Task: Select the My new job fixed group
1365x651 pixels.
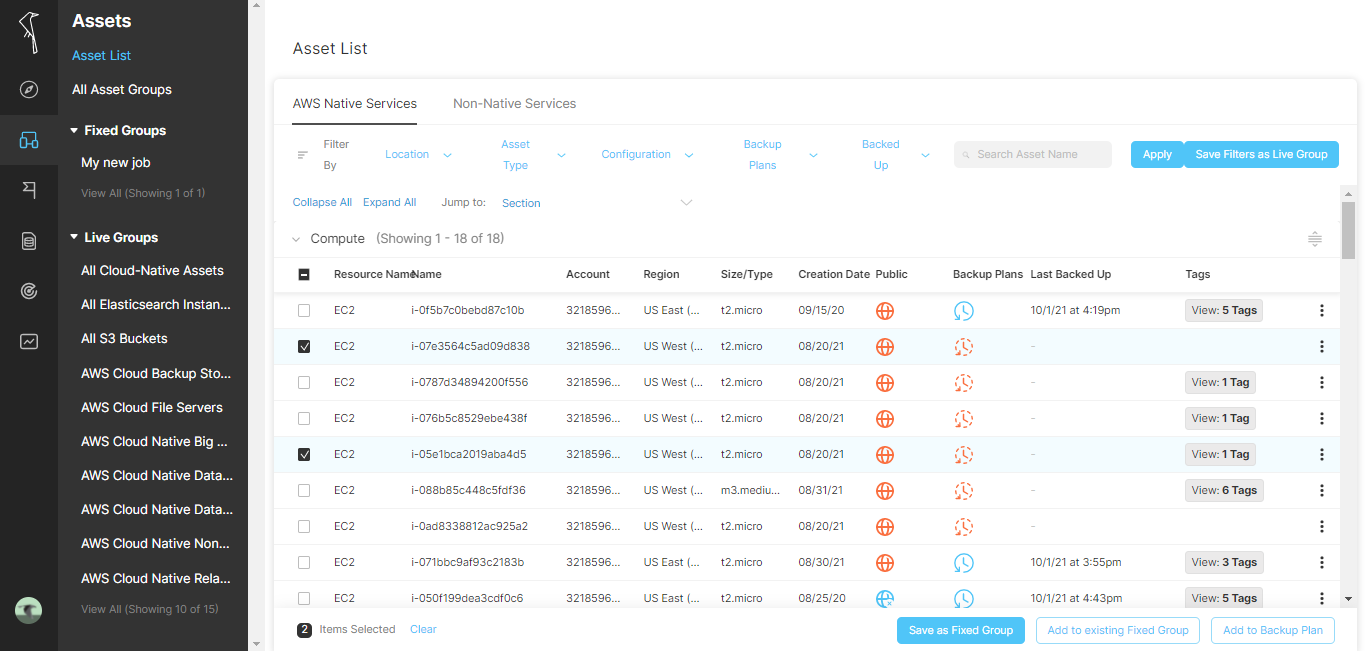Action: tap(116, 163)
